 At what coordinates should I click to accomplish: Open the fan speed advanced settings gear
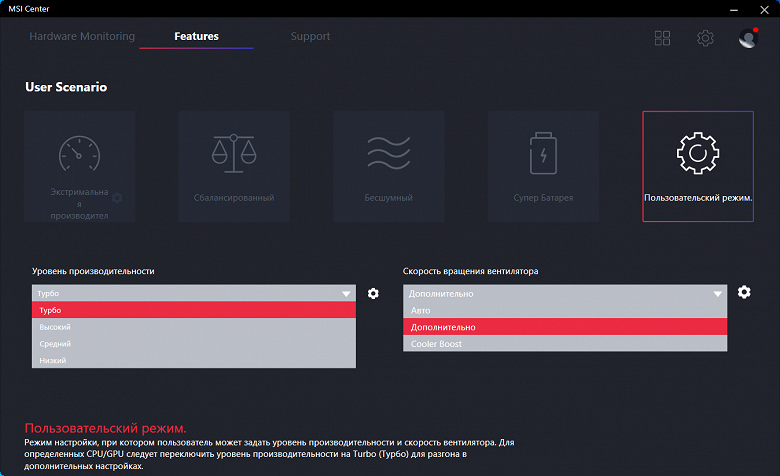(744, 292)
